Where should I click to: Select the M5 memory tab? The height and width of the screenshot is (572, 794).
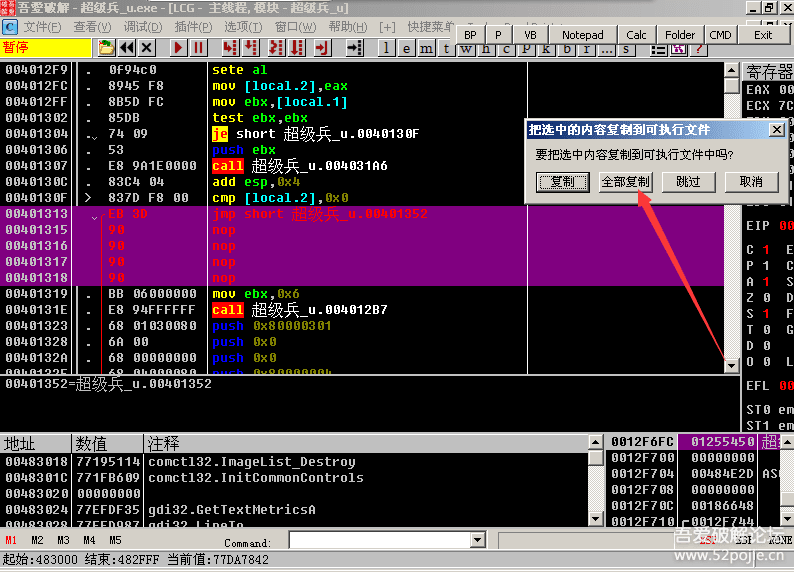(x=115, y=540)
